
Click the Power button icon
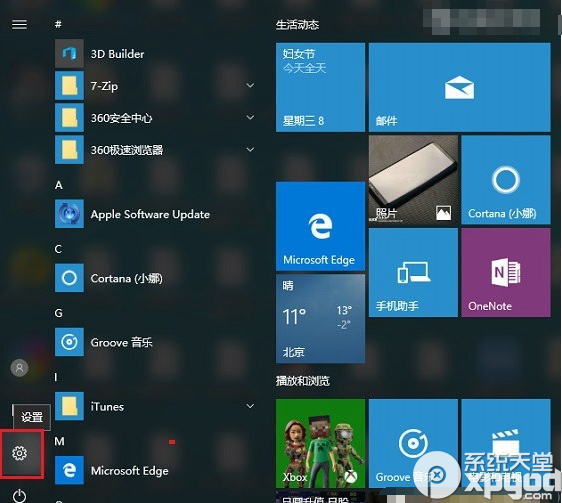tap(19, 496)
